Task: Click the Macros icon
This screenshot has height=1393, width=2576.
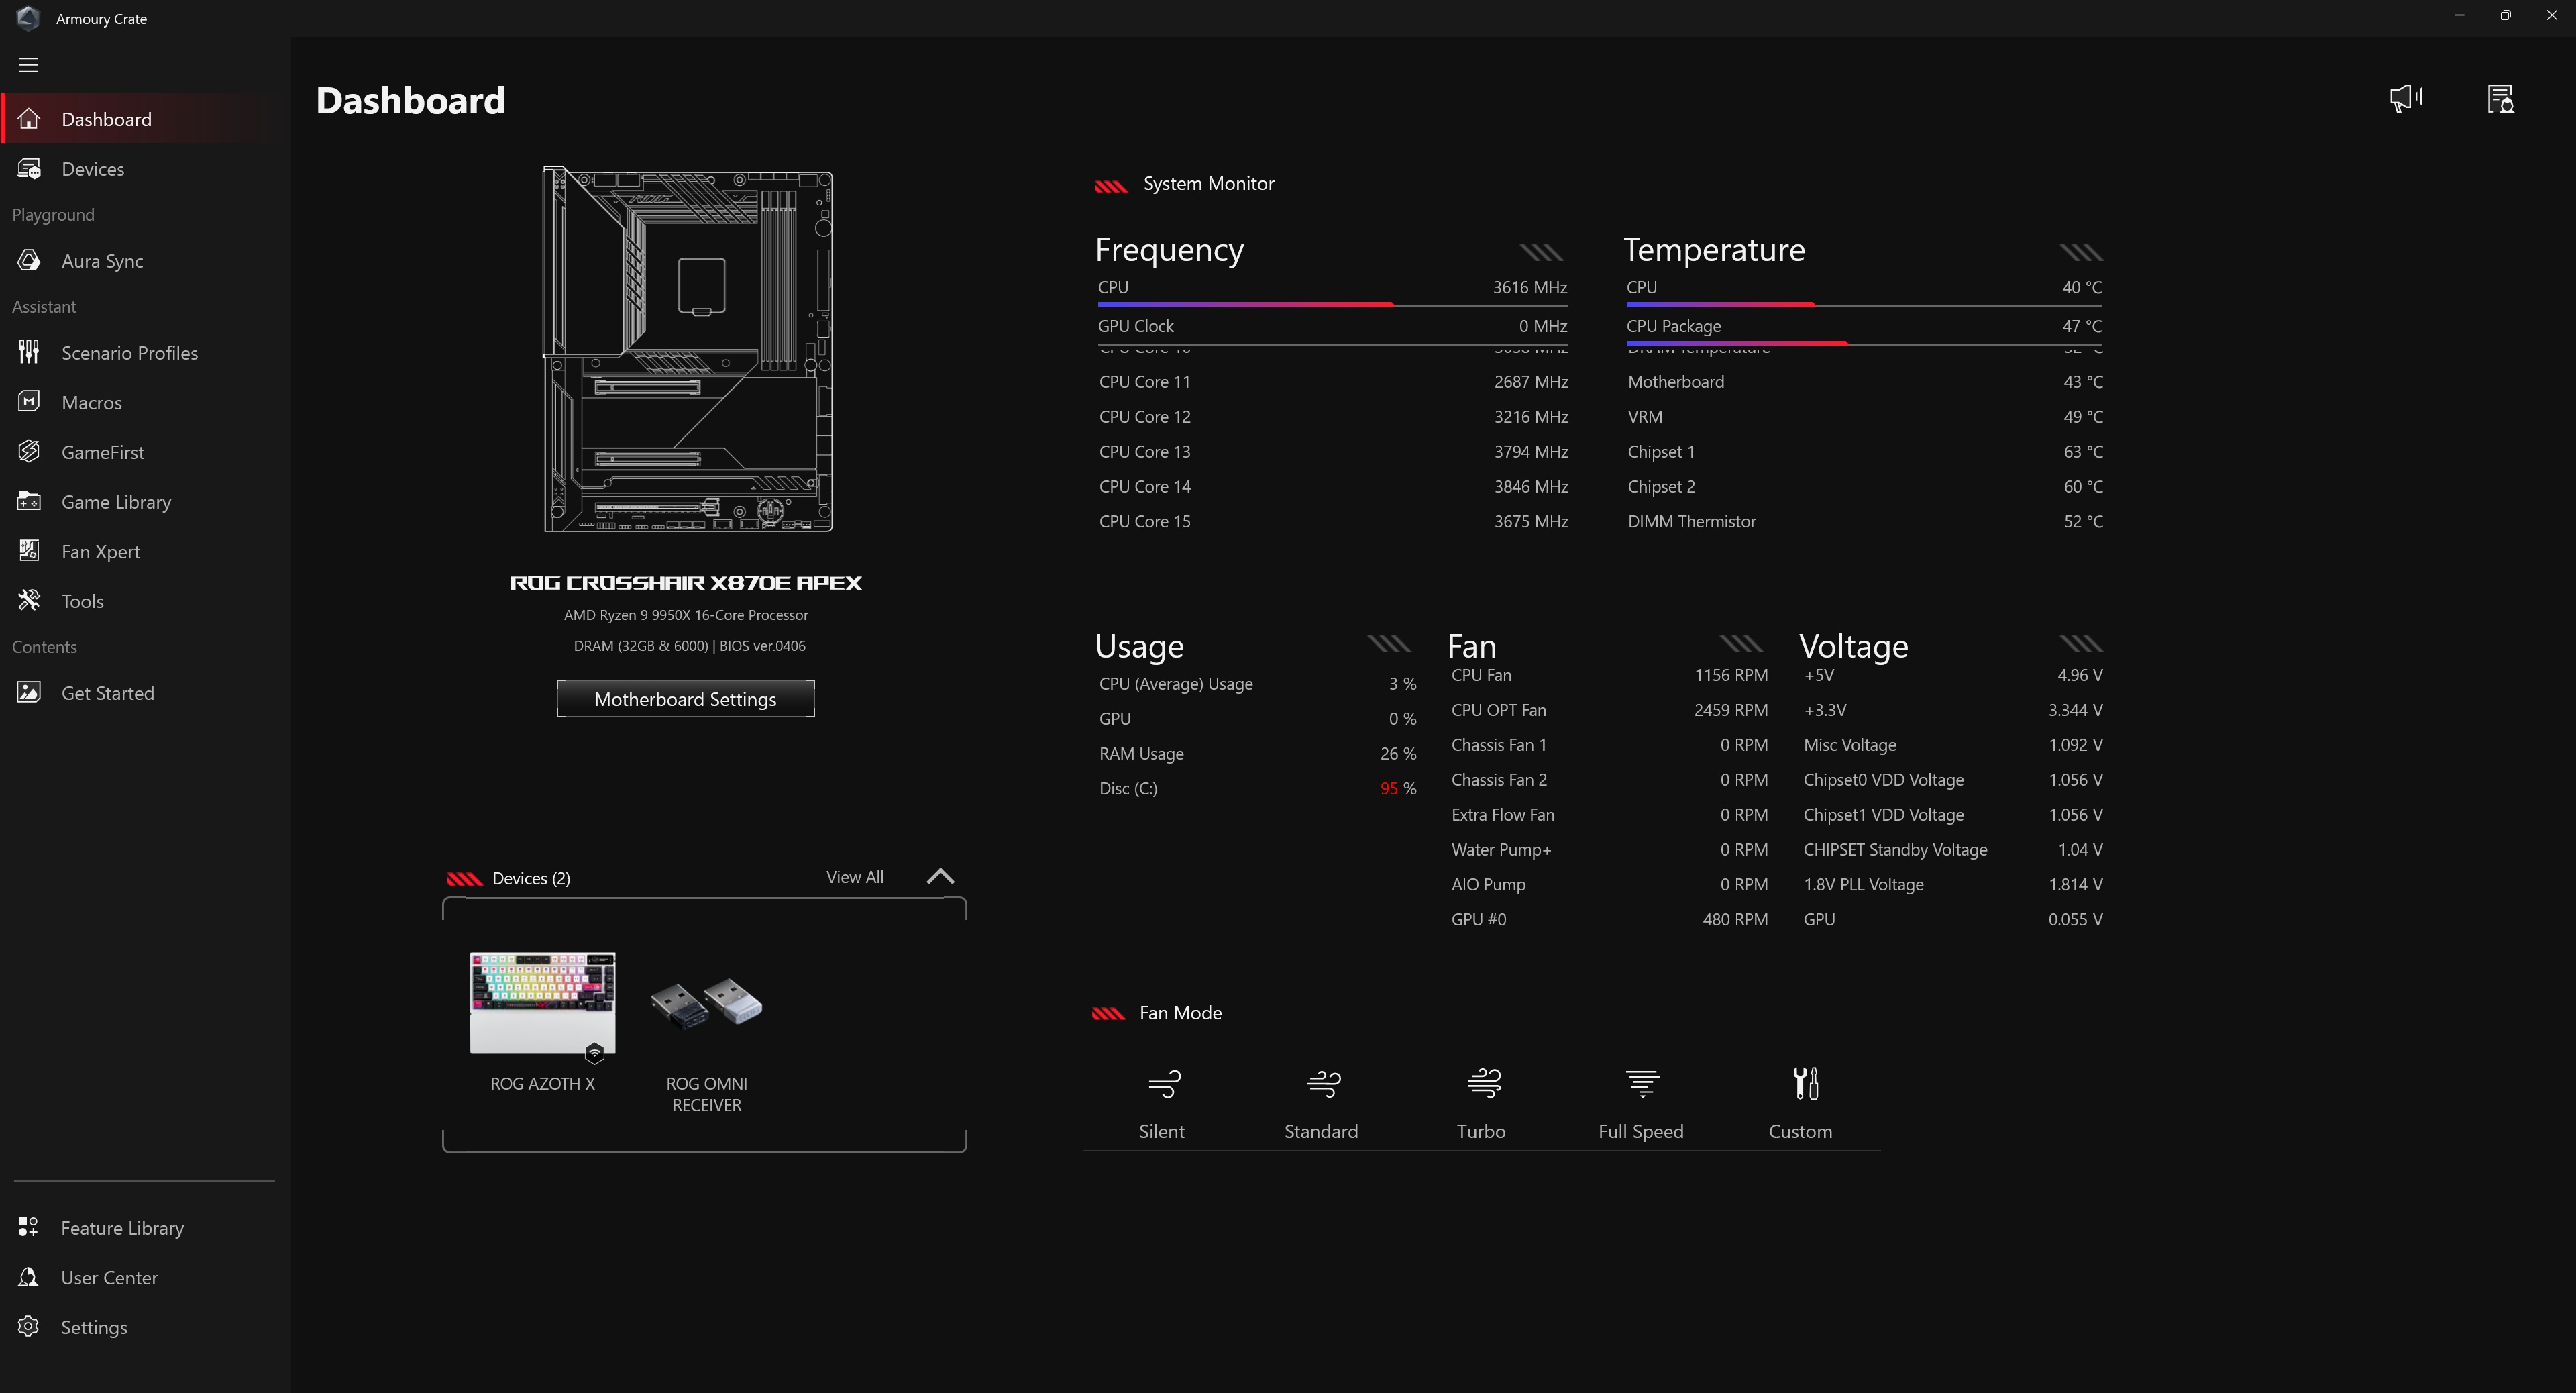Action: [29, 402]
